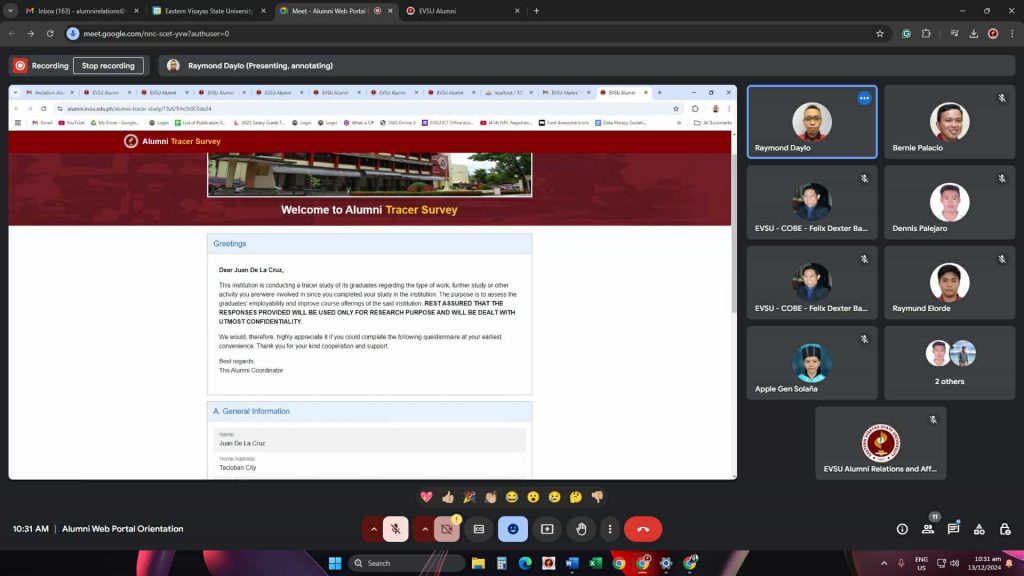Open the host controls panel

1005,529
